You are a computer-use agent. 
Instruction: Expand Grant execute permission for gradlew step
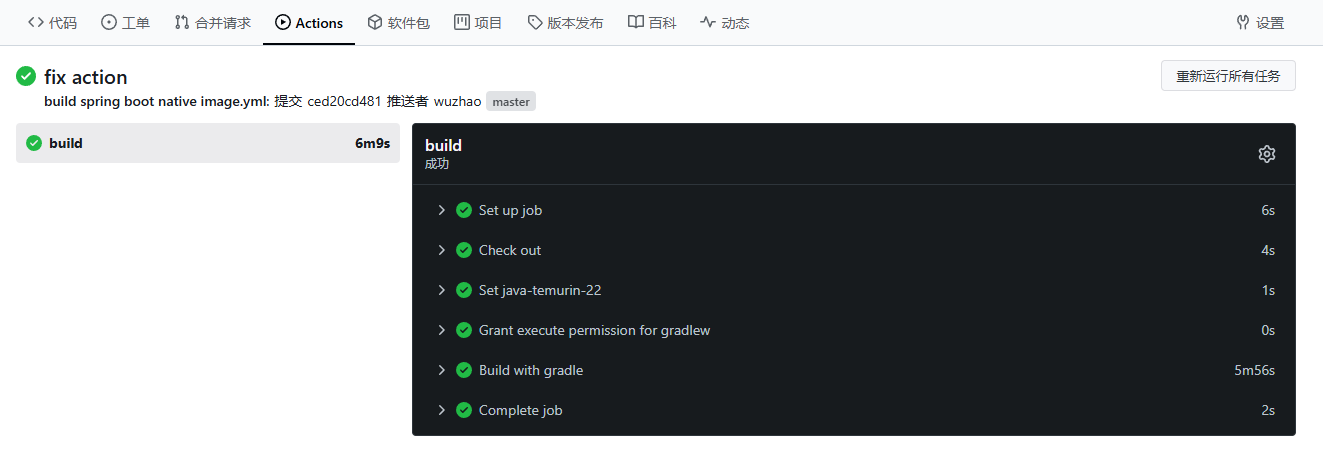point(854,330)
